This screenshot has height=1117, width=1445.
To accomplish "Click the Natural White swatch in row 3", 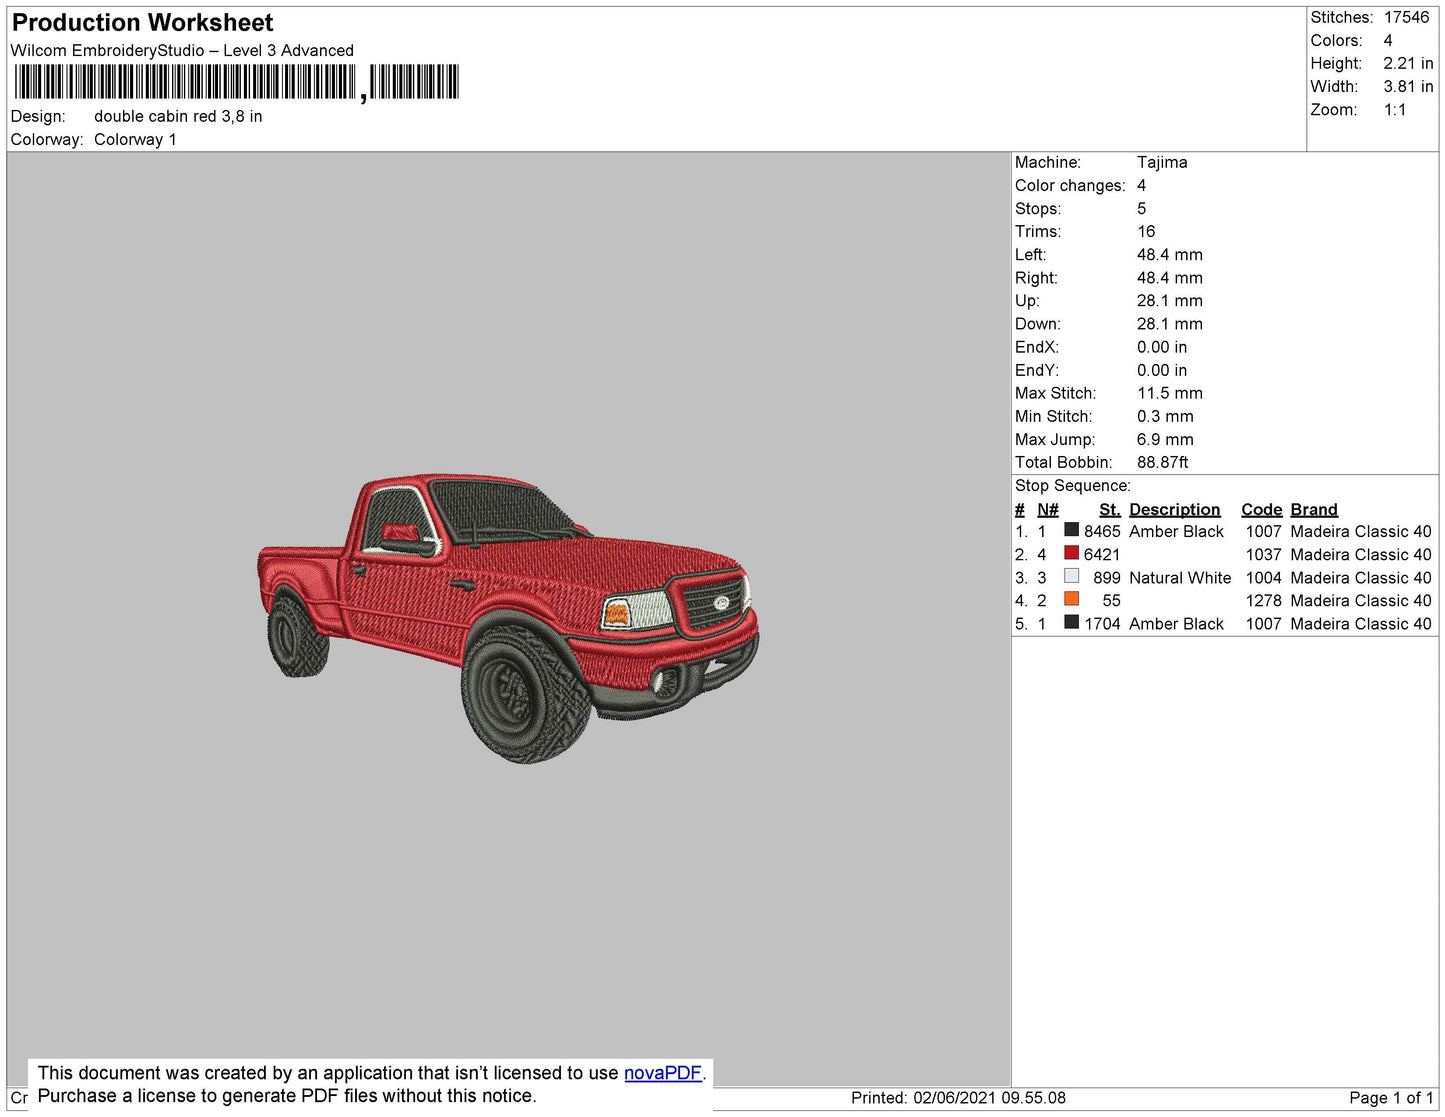I will click(x=1071, y=576).
